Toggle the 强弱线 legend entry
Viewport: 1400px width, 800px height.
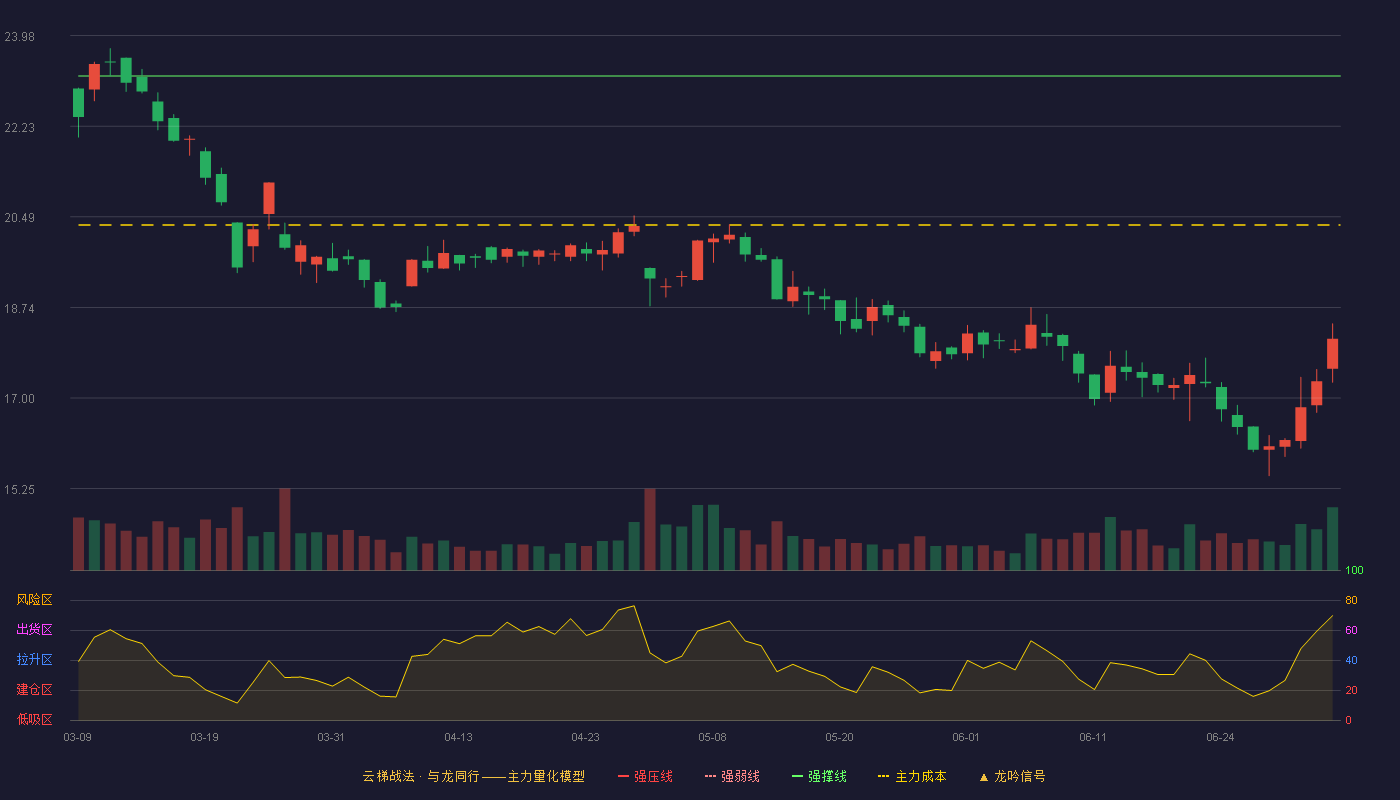[732, 776]
